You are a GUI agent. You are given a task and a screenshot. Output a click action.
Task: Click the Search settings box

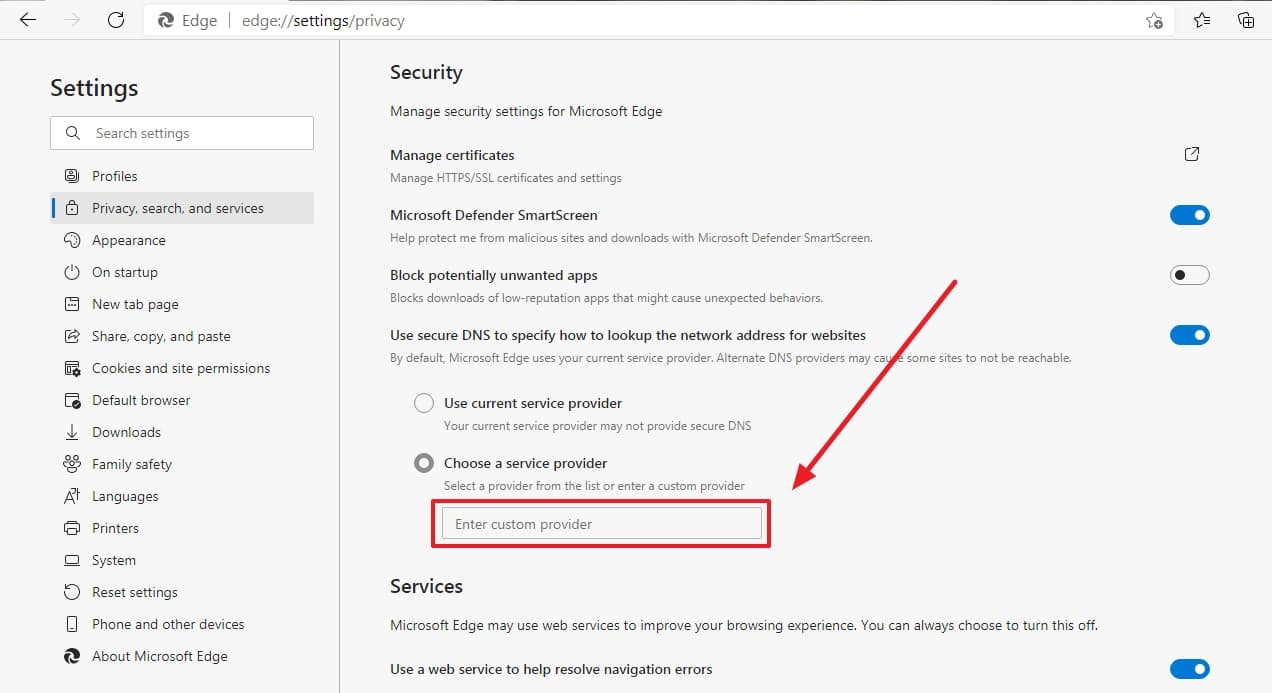[182, 132]
